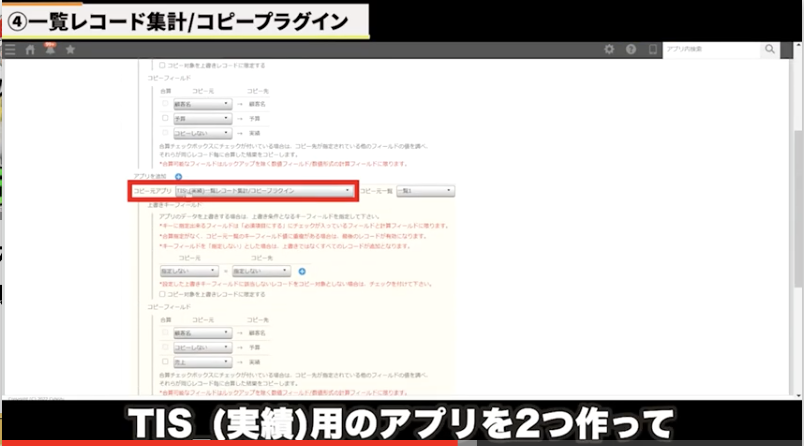
Task: Click the page vertical scrollbar
Action: click(x=797, y=200)
